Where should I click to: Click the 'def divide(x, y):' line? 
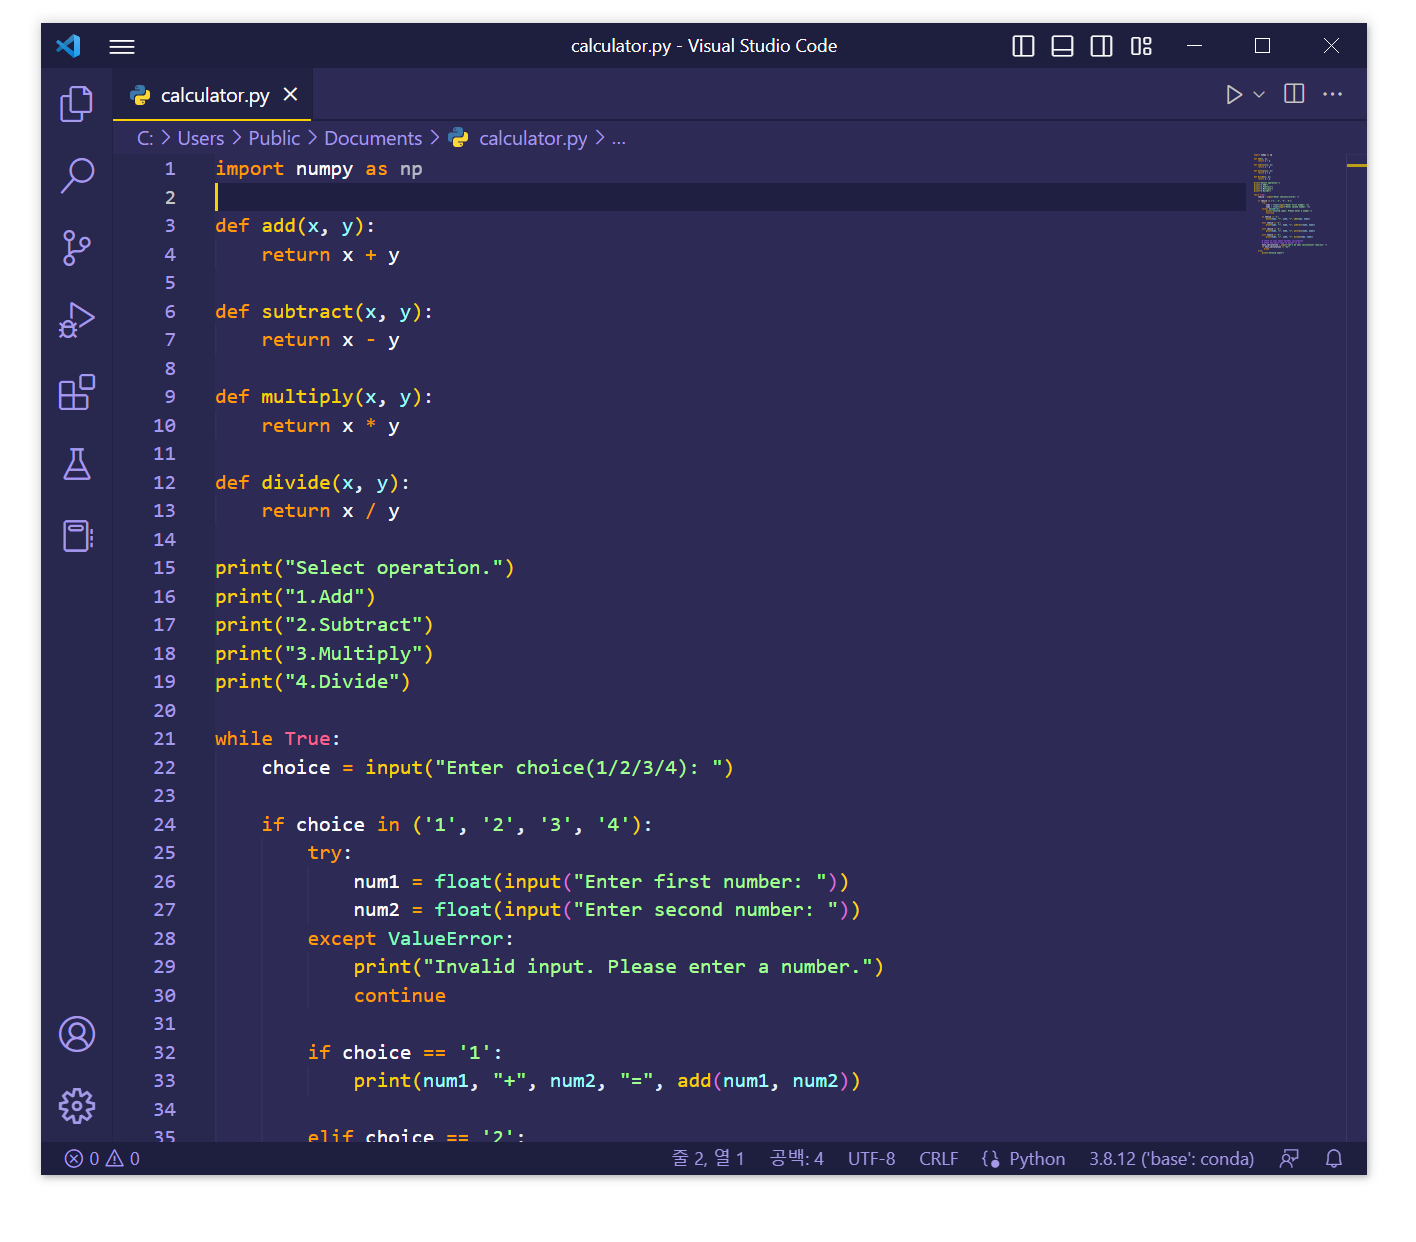(312, 483)
